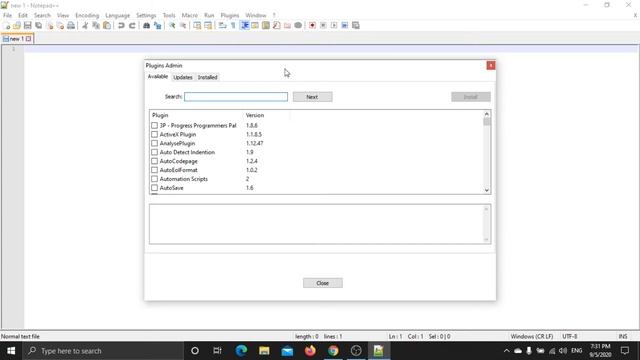The width and height of the screenshot is (640, 360).
Task: Click the Playback macro icon
Action: [334, 25]
